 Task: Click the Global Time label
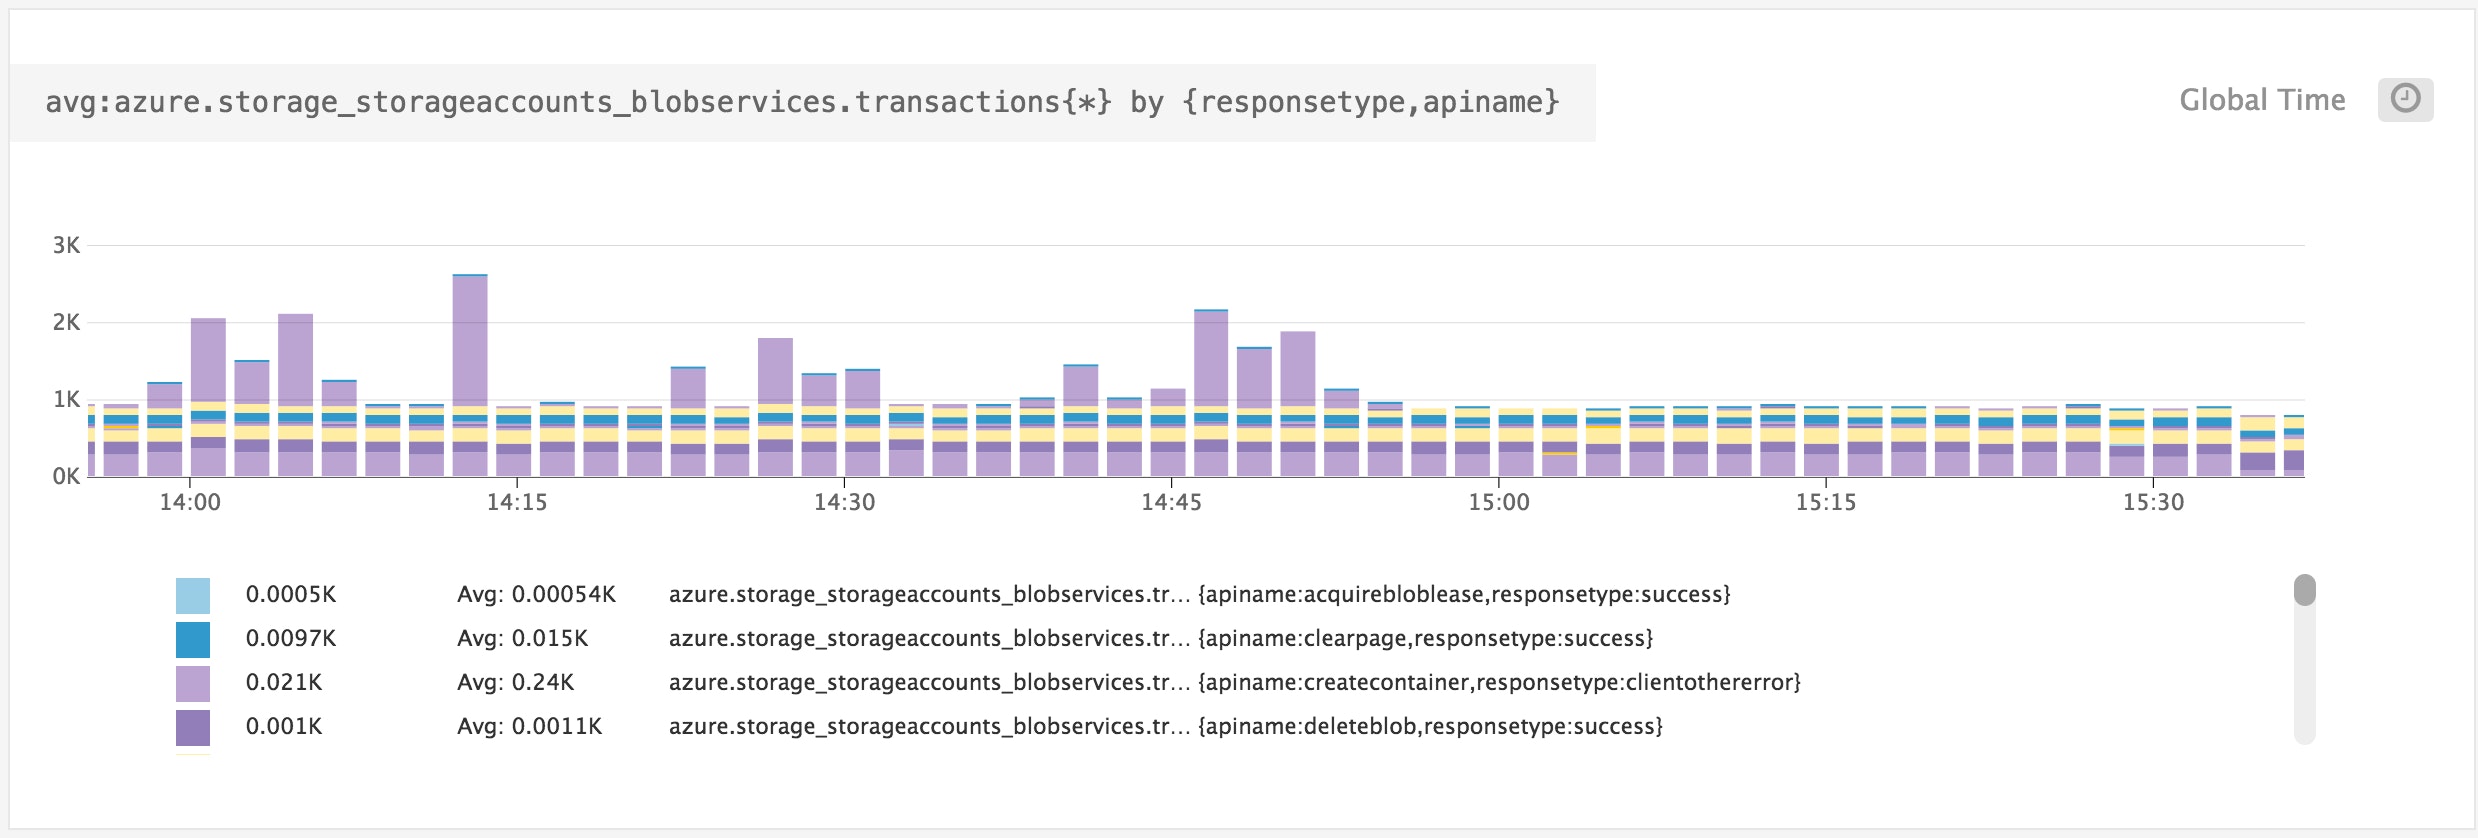coord(2262,100)
